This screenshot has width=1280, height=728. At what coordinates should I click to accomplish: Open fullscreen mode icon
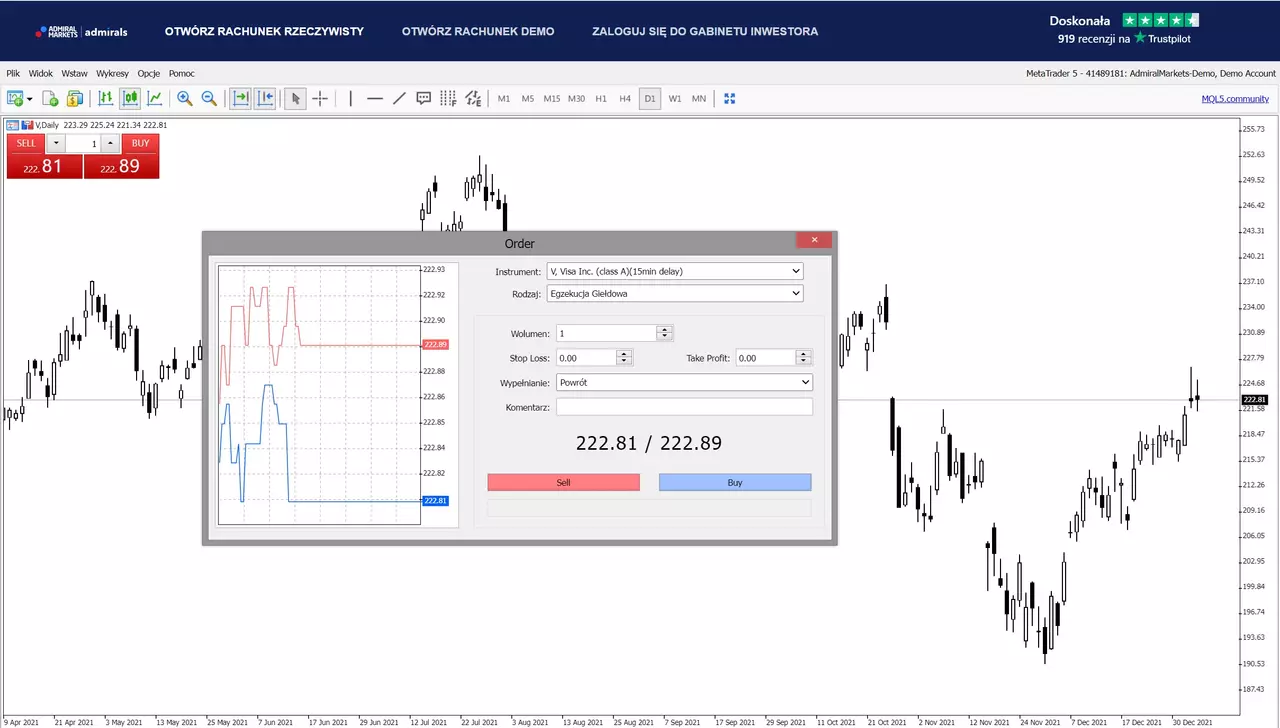point(730,98)
